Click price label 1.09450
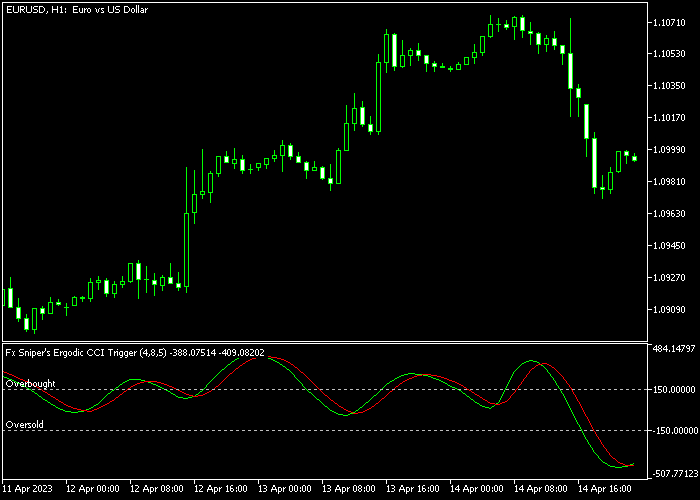700x500 pixels. (x=669, y=246)
